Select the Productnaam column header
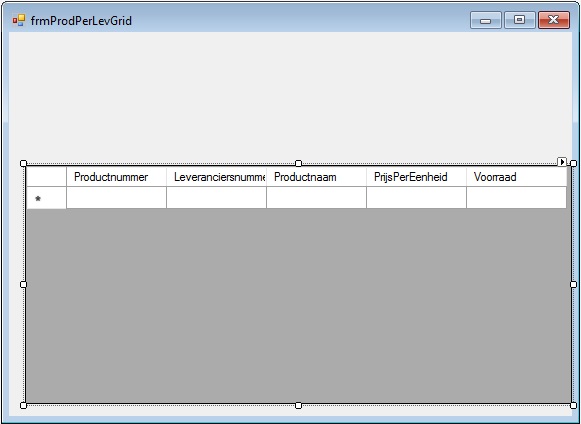The height and width of the screenshot is (424, 581). tap(316, 177)
